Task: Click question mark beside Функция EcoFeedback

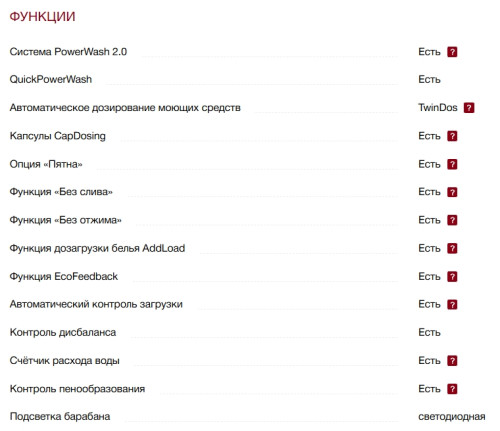Action: [x=452, y=276]
